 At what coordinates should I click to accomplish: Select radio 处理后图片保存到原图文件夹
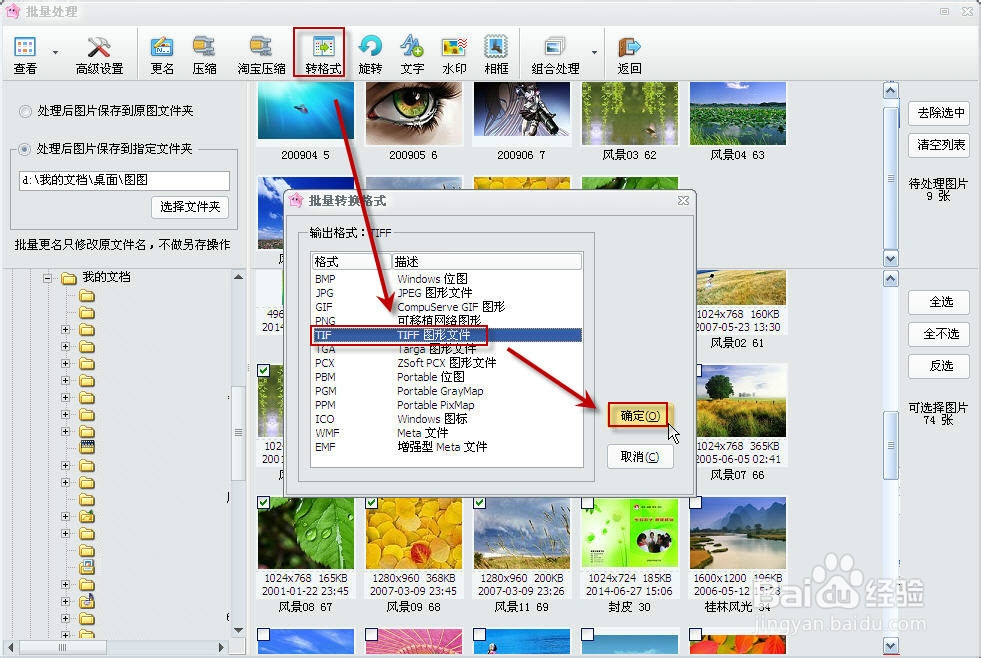pos(25,111)
